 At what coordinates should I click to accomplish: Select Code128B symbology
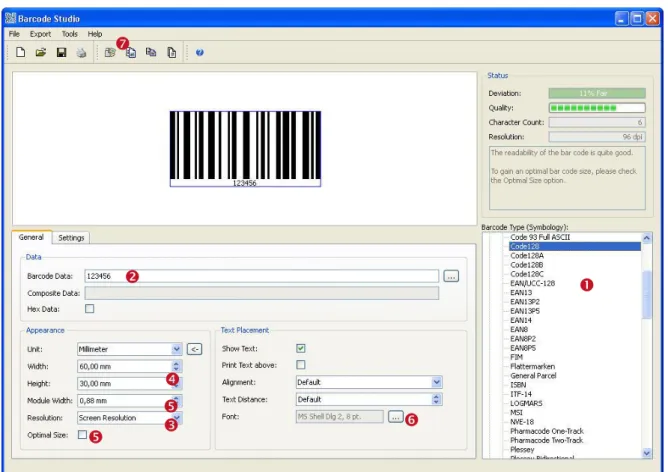527,265
